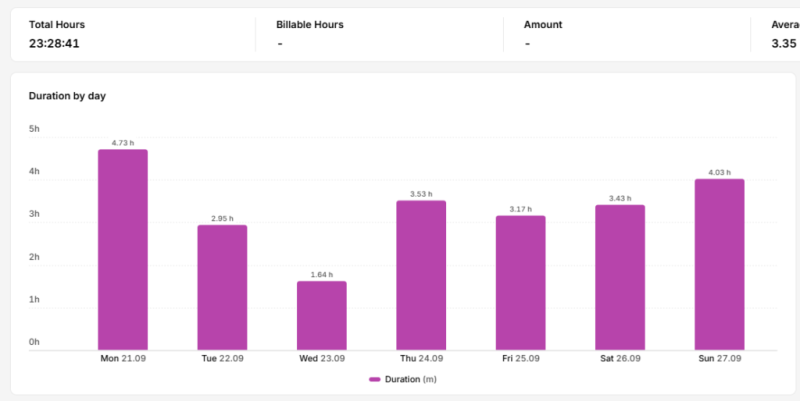
Task: Click the Mon 21.09 bar
Action: (x=123, y=249)
